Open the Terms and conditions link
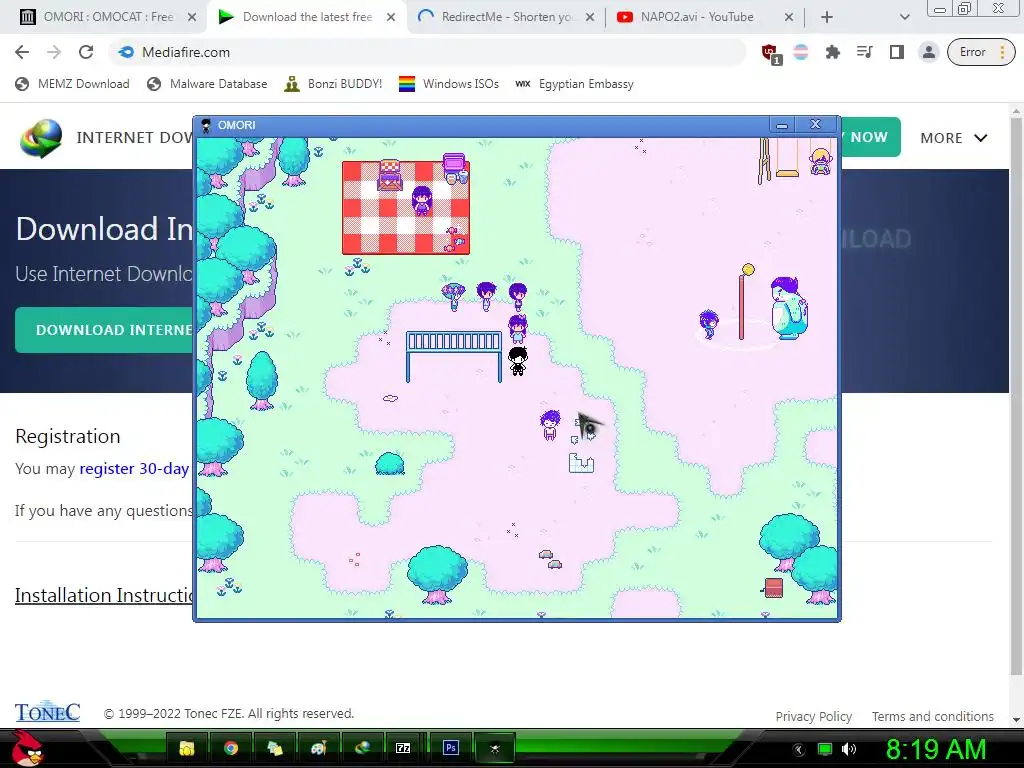Viewport: 1024px width, 768px height. [933, 716]
